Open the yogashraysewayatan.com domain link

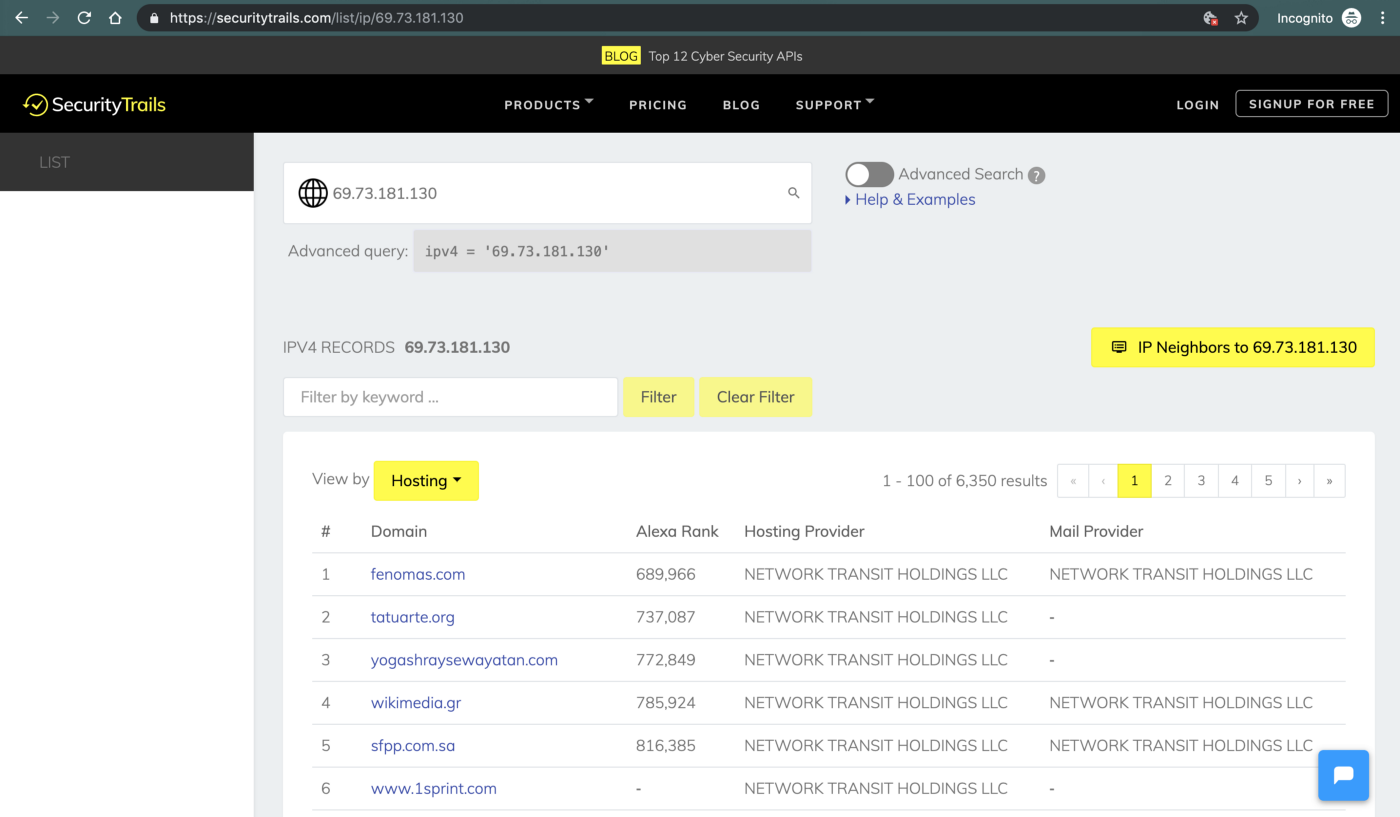point(464,660)
